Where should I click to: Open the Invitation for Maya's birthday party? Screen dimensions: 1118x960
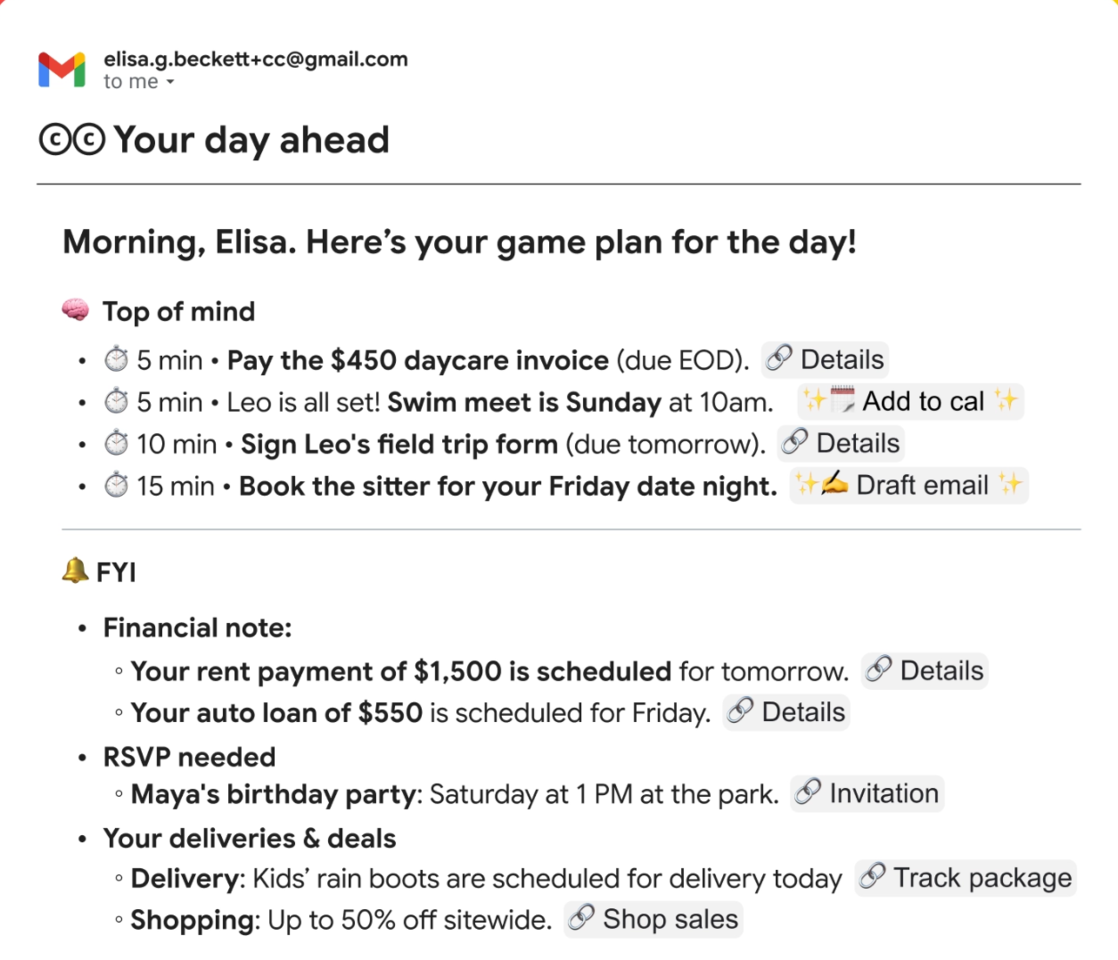[867, 794]
